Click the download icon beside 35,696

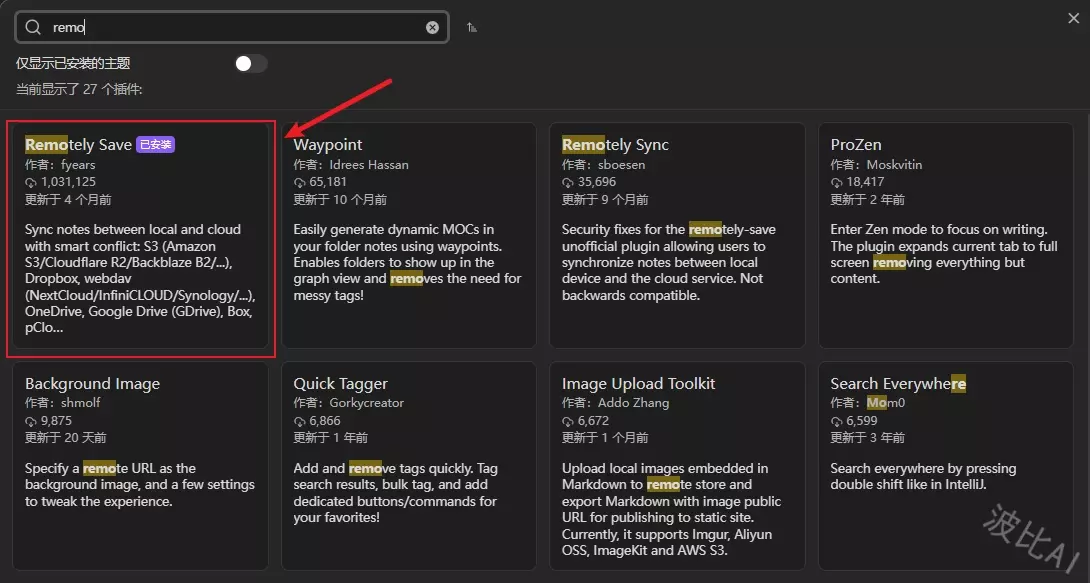568,183
